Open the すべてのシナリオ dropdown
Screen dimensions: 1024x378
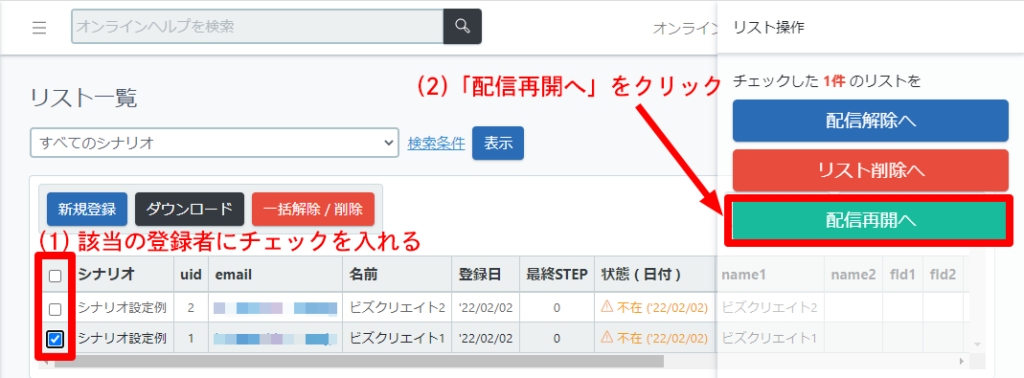tap(214, 142)
